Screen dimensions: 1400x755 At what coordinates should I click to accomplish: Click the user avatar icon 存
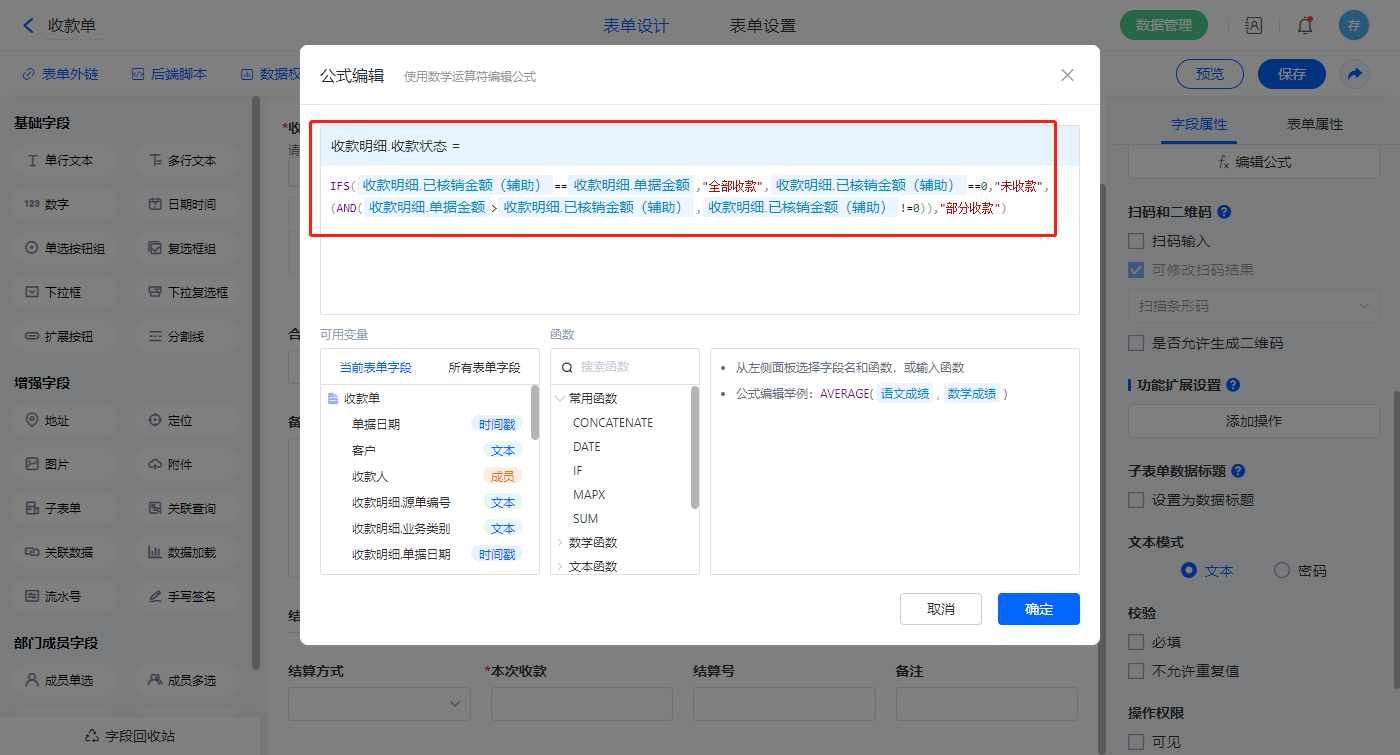coord(1353,26)
